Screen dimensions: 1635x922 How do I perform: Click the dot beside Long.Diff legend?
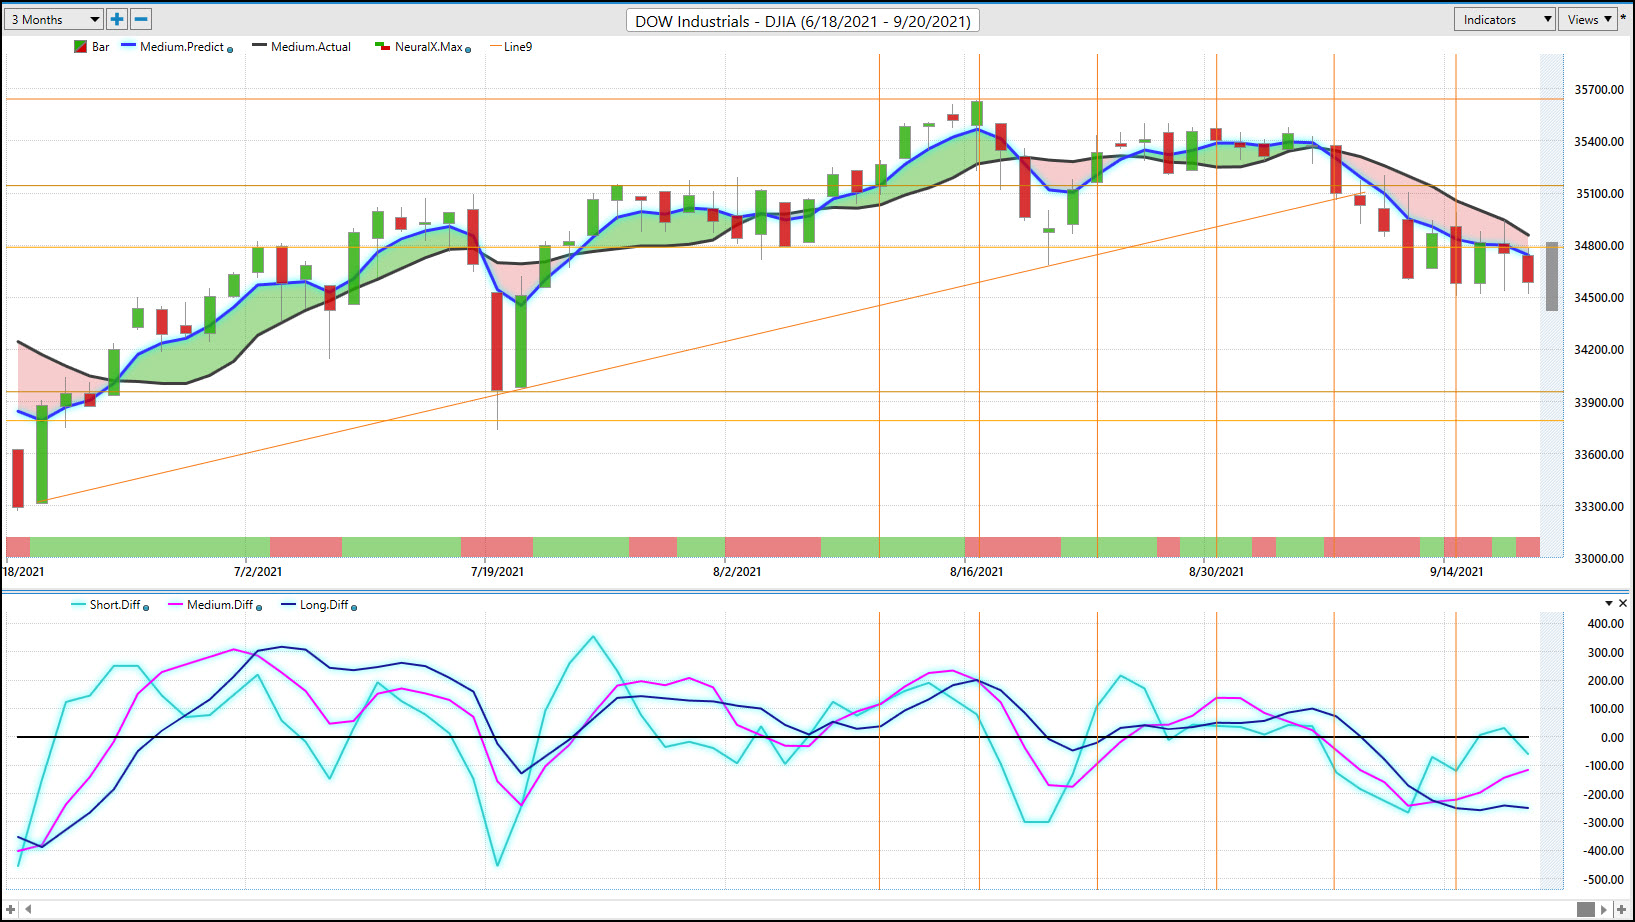tap(354, 608)
